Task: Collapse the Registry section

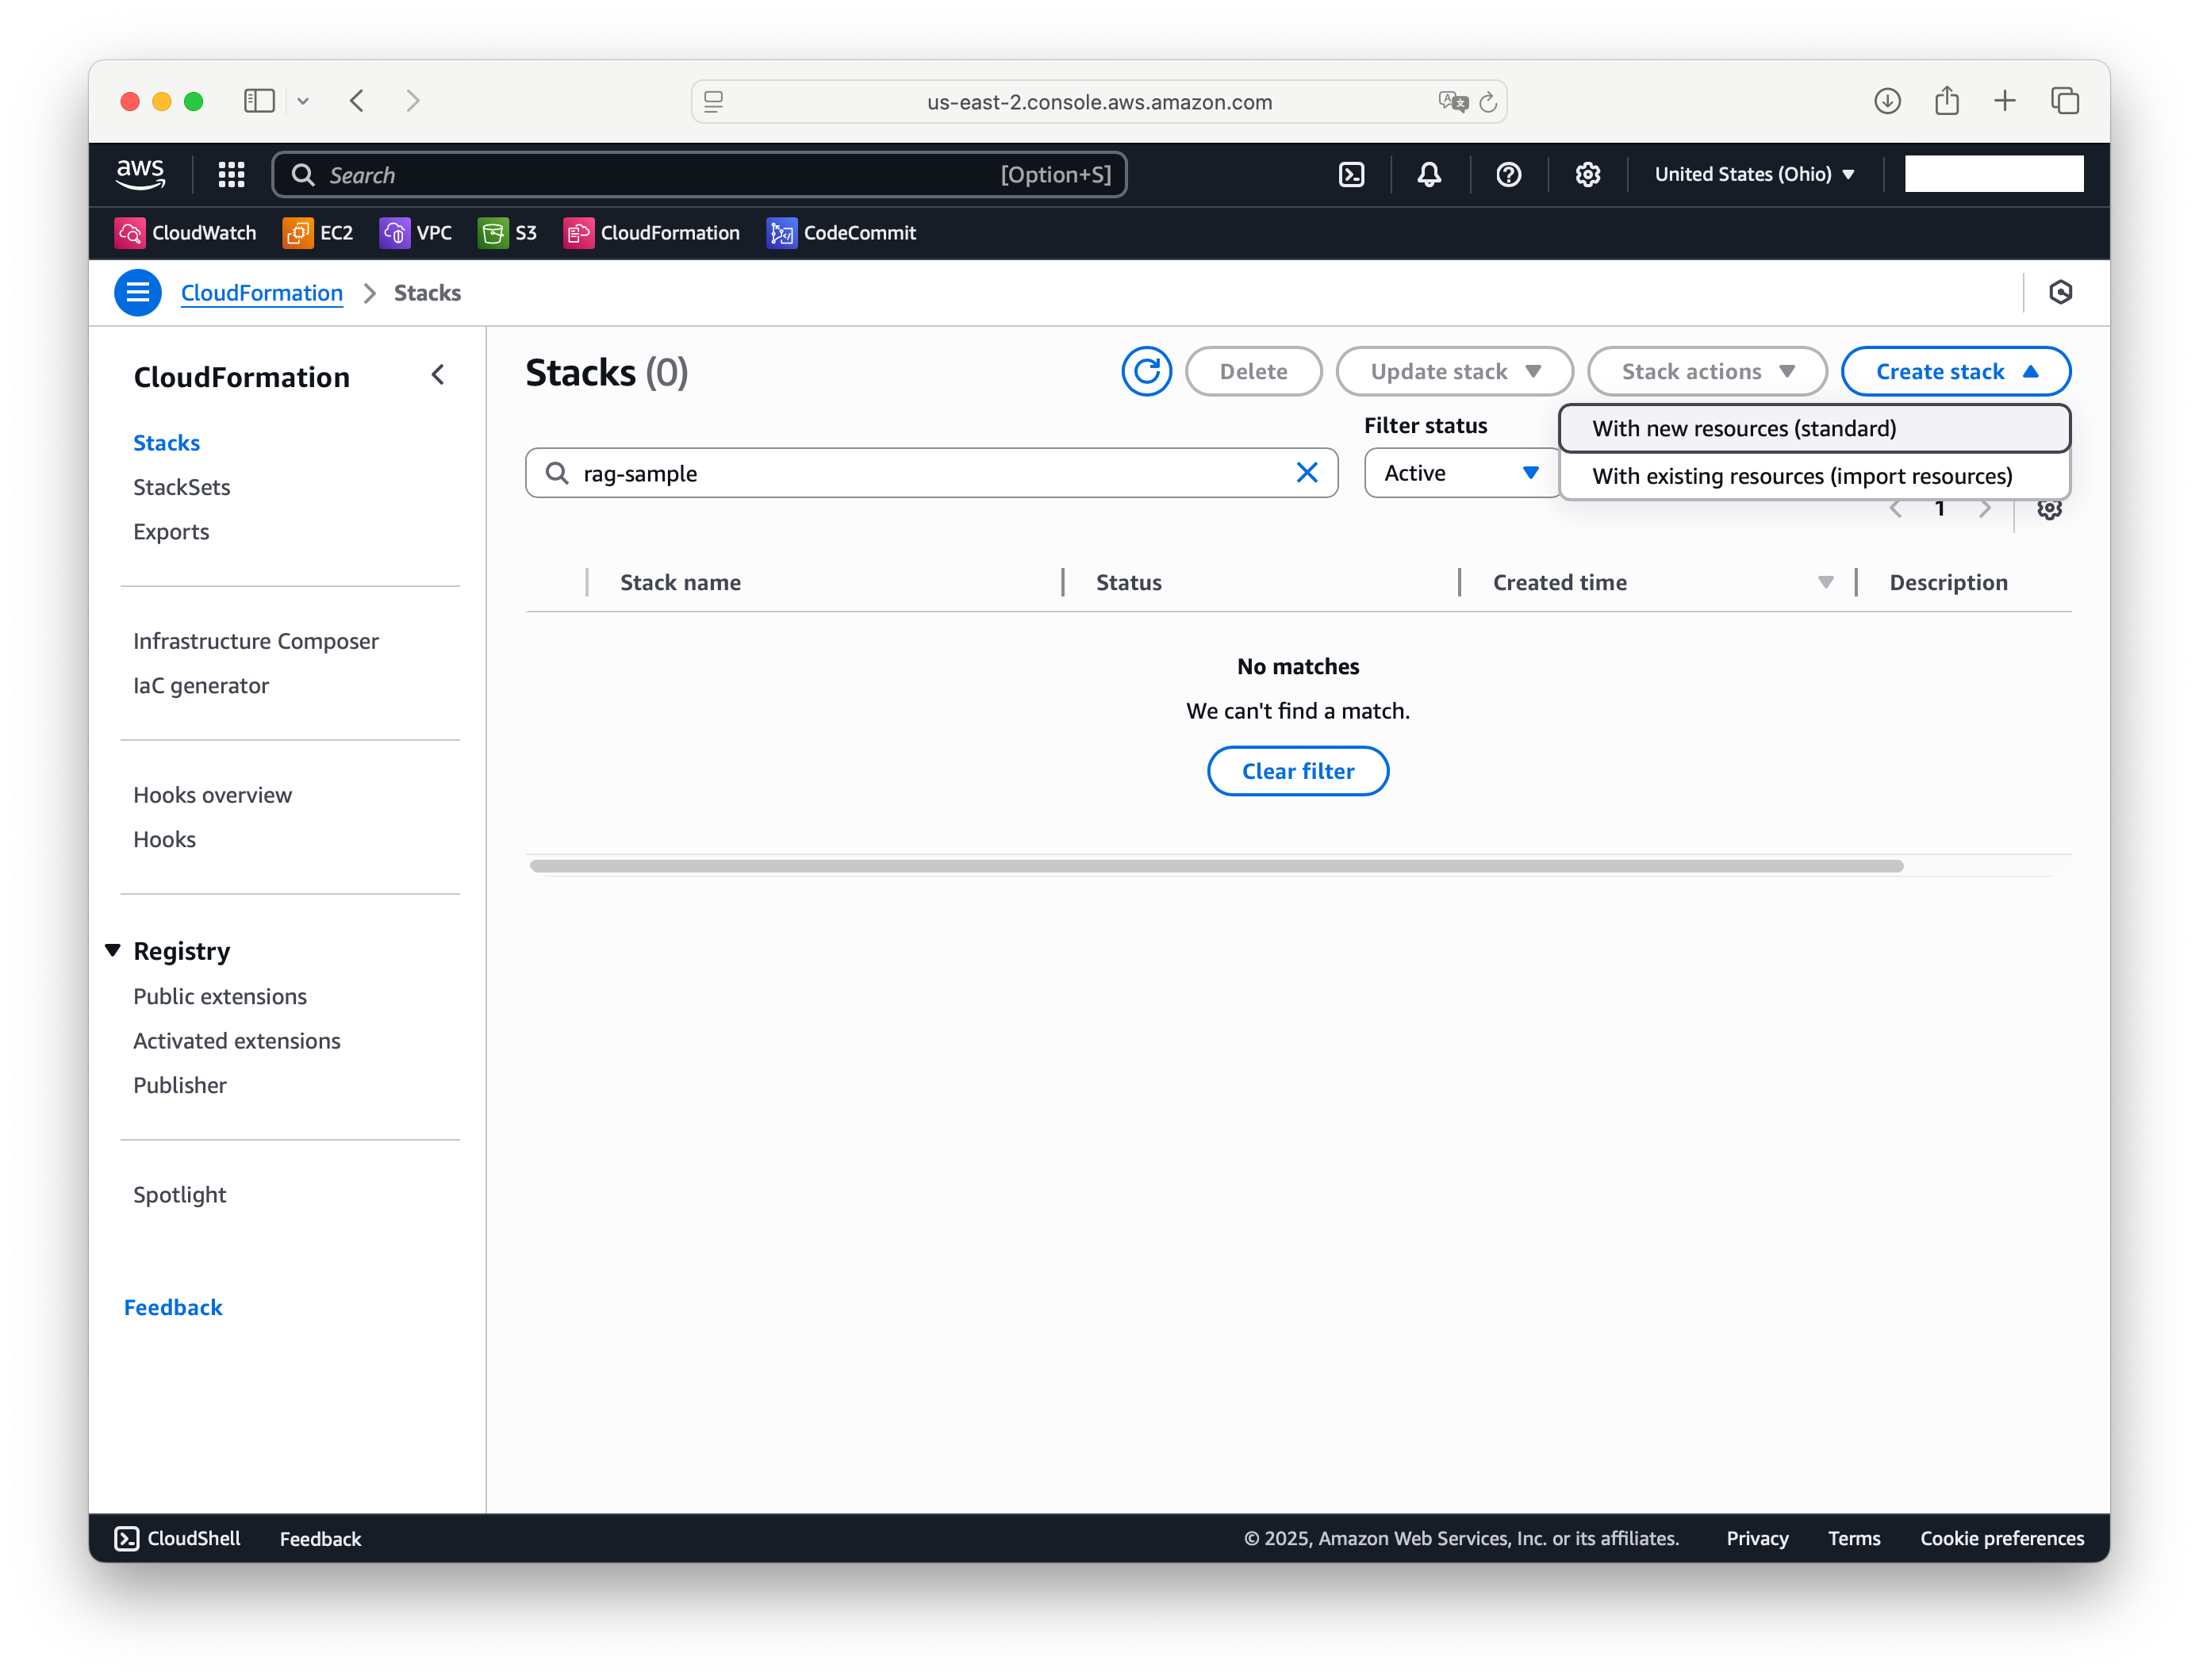Action: click(x=113, y=950)
